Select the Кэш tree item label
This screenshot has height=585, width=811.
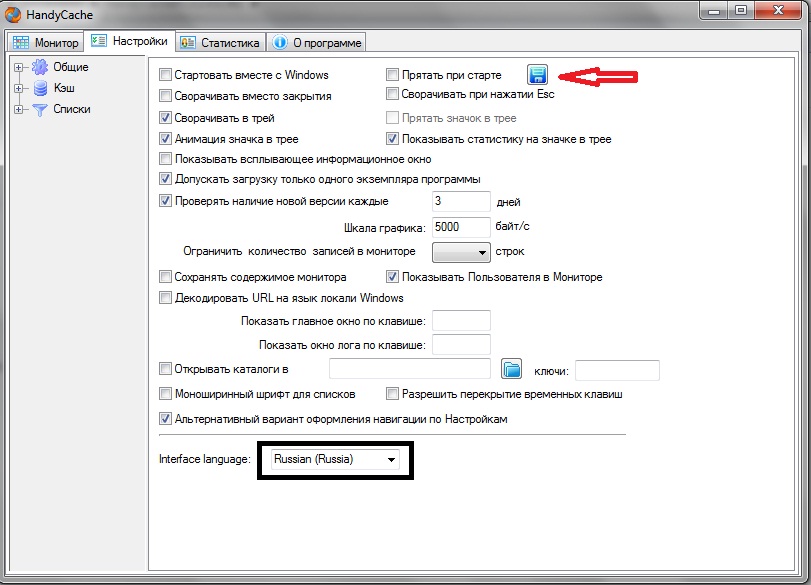tap(64, 88)
